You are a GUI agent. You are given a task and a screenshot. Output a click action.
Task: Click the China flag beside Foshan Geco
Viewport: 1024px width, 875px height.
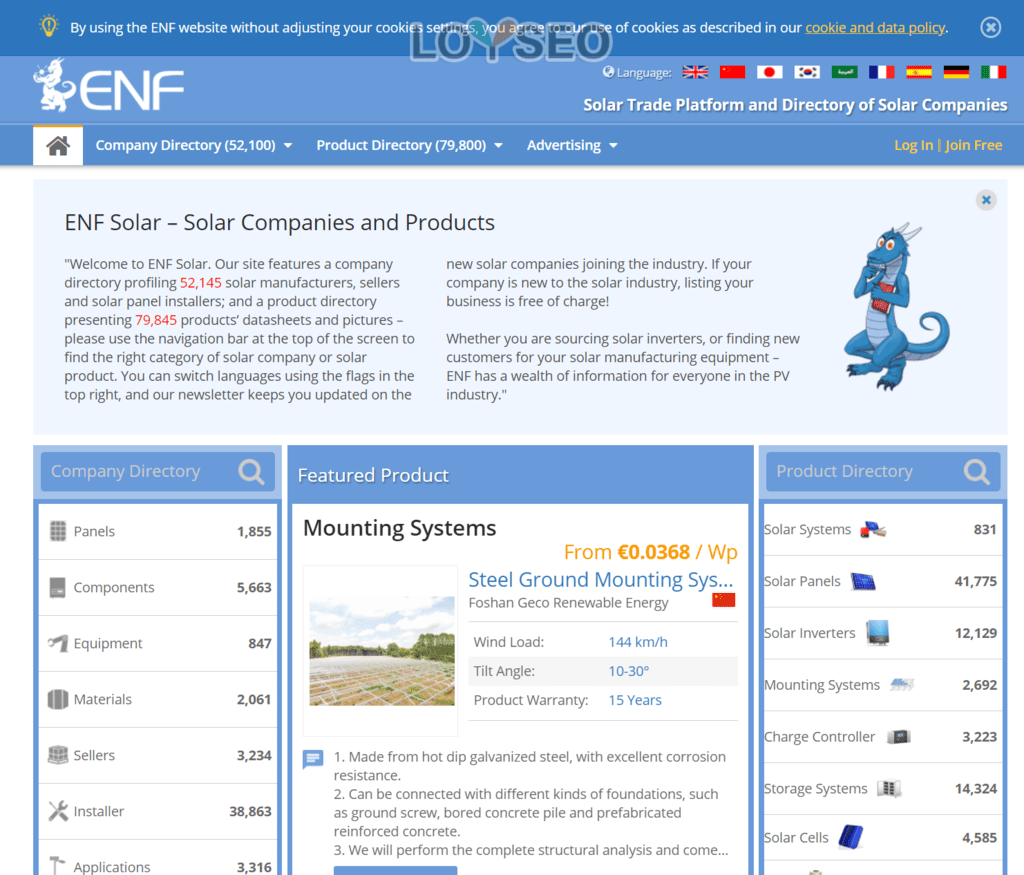click(724, 600)
